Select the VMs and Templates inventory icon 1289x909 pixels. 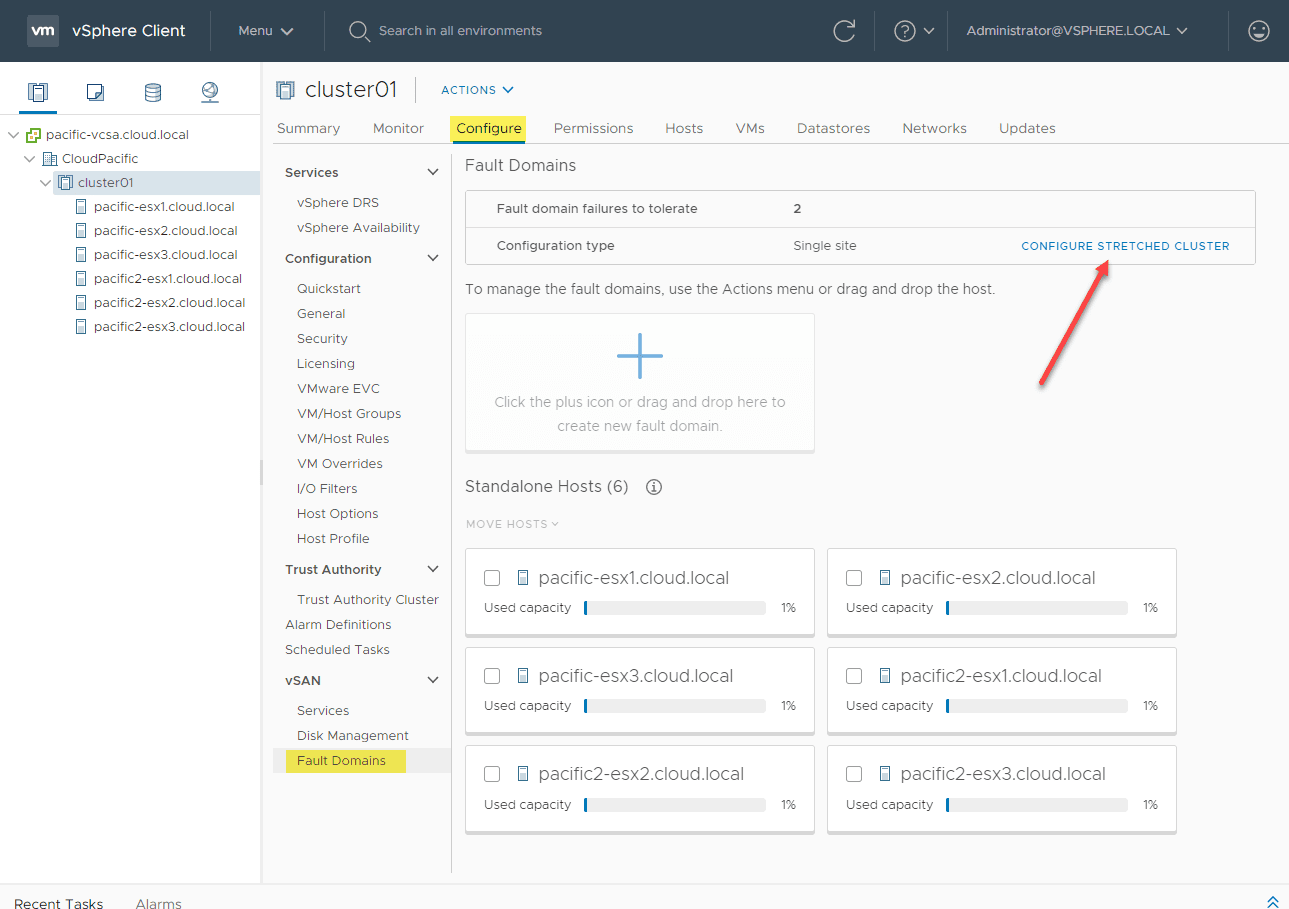click(x=94, y=91)
